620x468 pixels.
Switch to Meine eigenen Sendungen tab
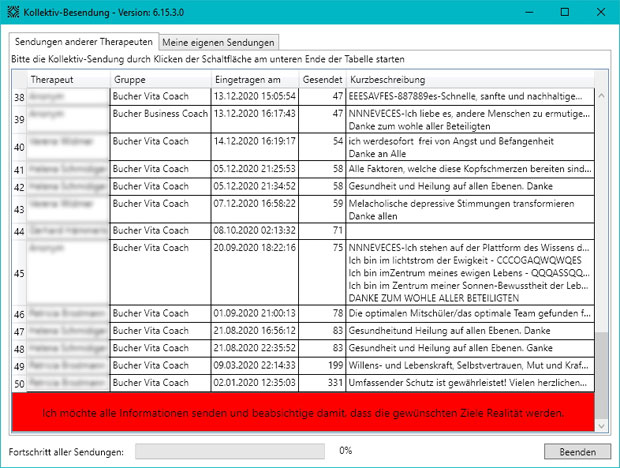pyautogui.click(x=219, y=42)
